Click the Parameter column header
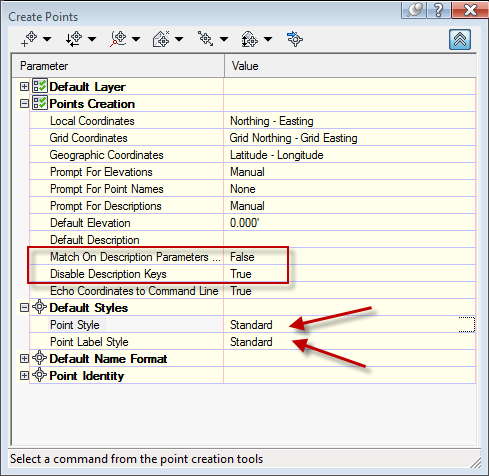Image resolution: width=489 pixels, height=476 pixels. click(118, 66)
